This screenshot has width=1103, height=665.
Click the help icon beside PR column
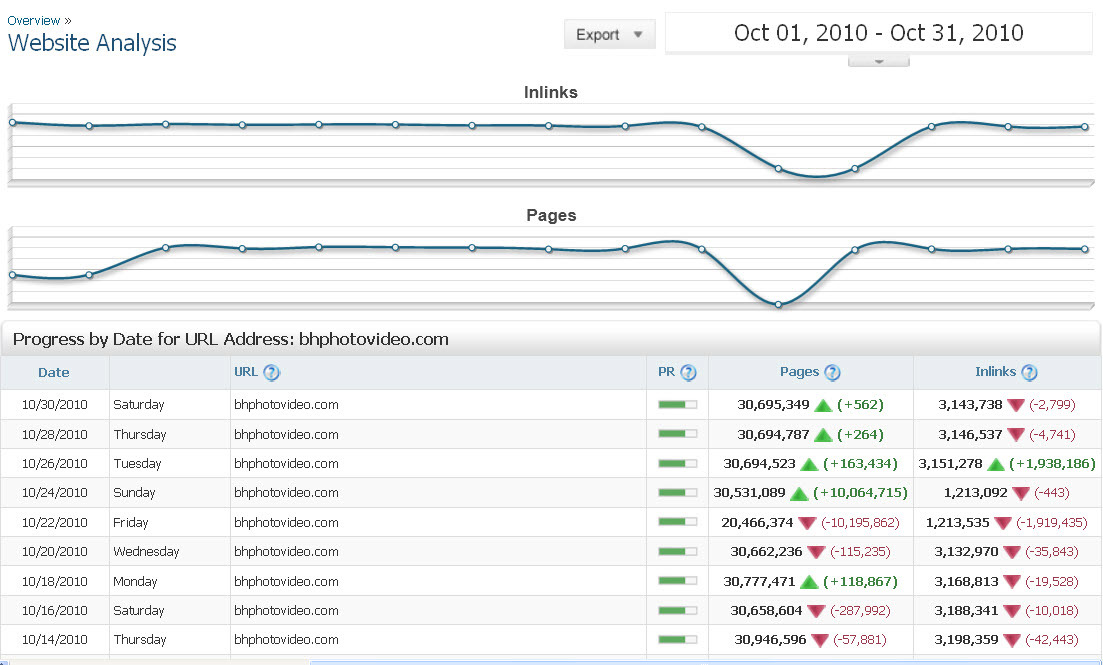[688, 373]
